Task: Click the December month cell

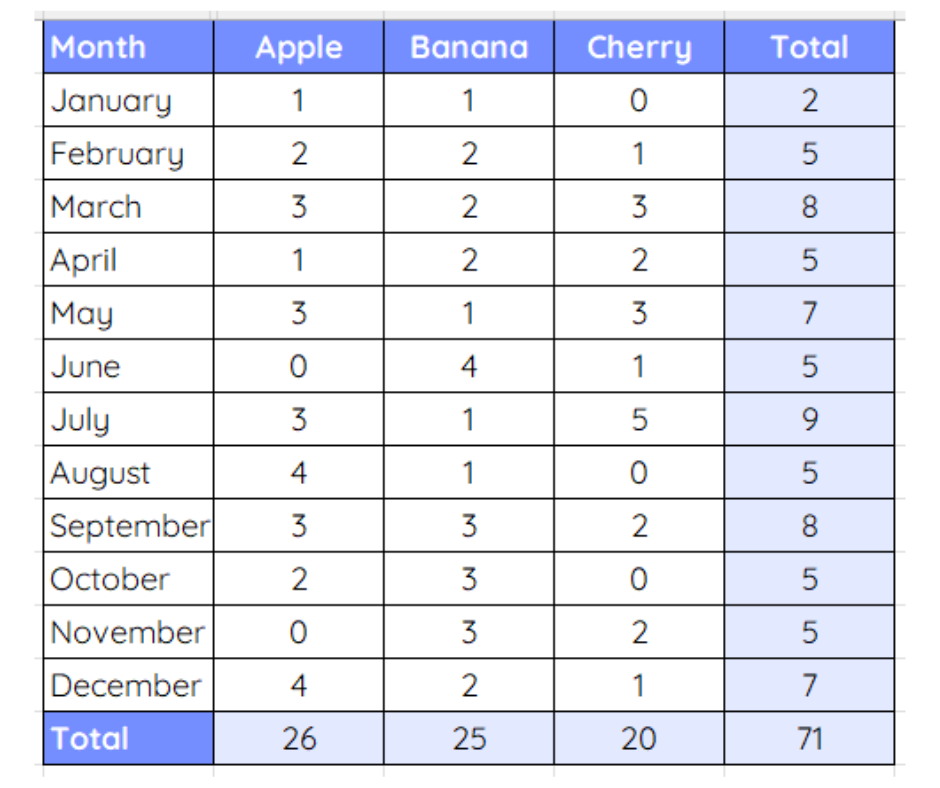Action: click(x=128, y=685)
